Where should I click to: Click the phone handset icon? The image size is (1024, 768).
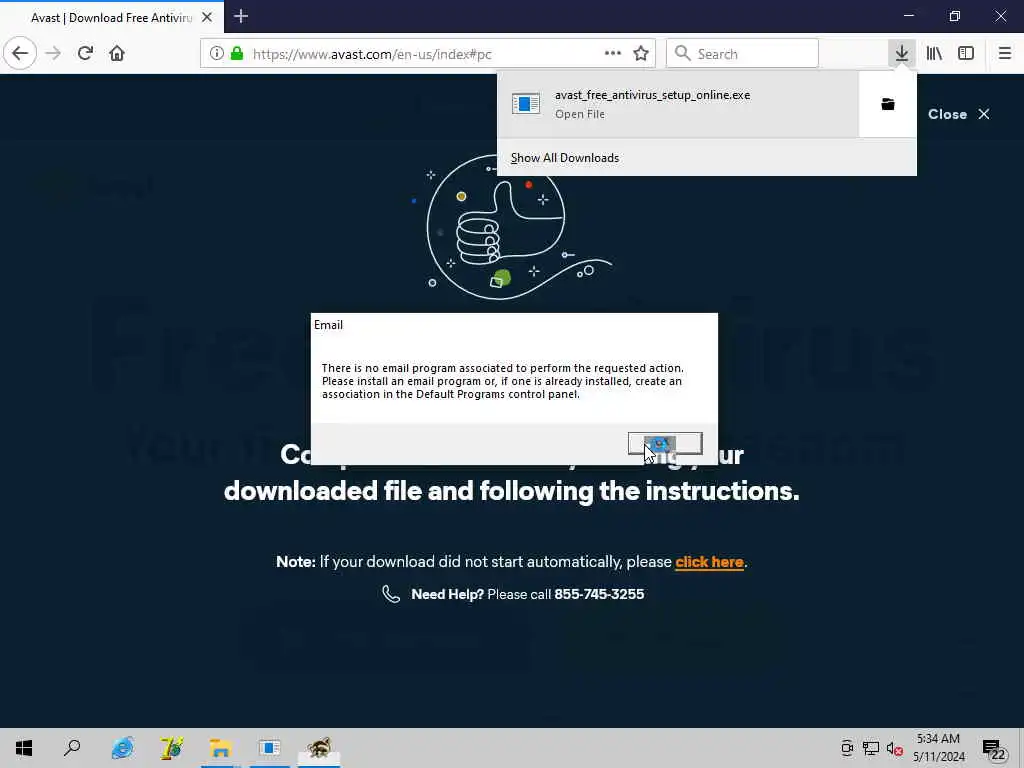tap(391, 594)
